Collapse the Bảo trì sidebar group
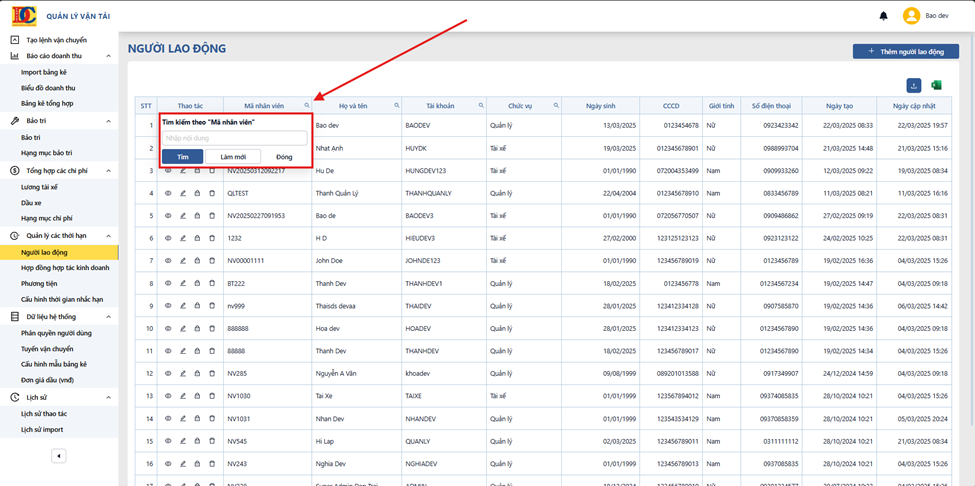This screenshot has width=975, height=486. tap(108, 121)
